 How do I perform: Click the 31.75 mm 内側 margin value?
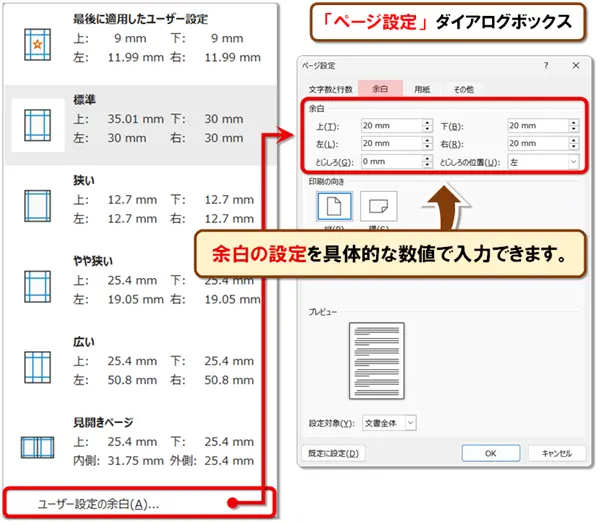135,460
